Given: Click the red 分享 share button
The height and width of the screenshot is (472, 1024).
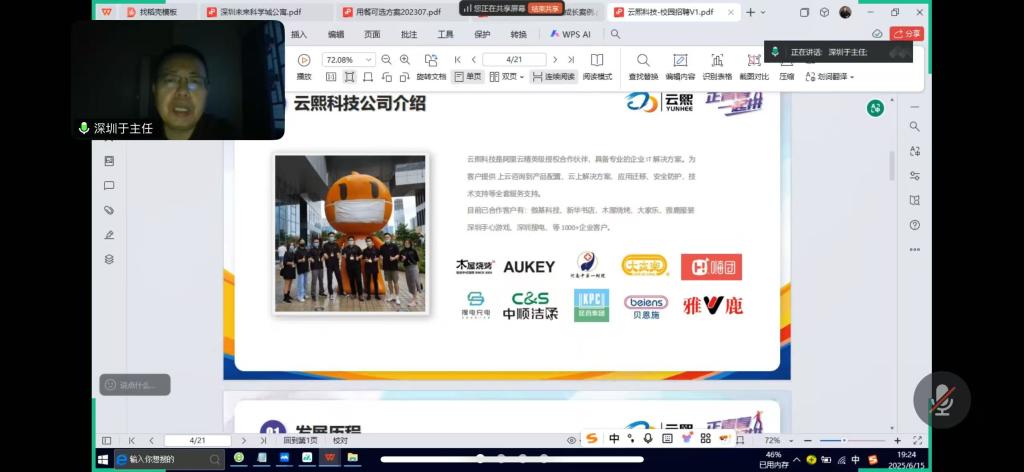Looking at the screenshot, I should pos(906,34).
